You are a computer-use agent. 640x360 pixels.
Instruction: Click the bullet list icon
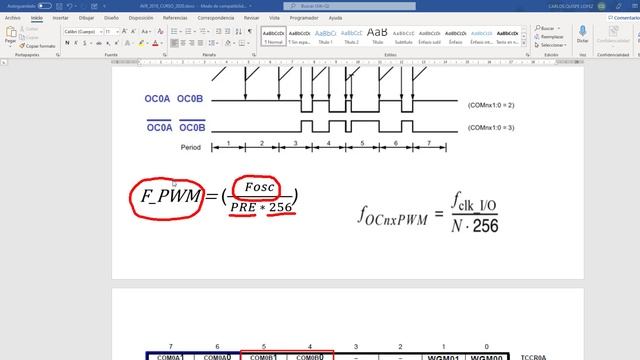coord(174,31)
